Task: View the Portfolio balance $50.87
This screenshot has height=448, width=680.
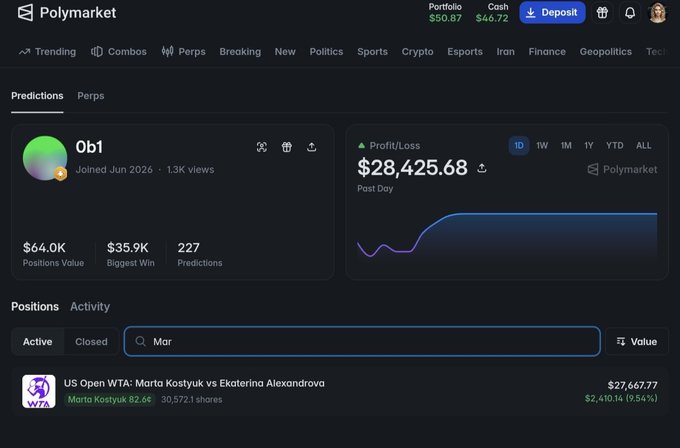Action: pos(445,13)
